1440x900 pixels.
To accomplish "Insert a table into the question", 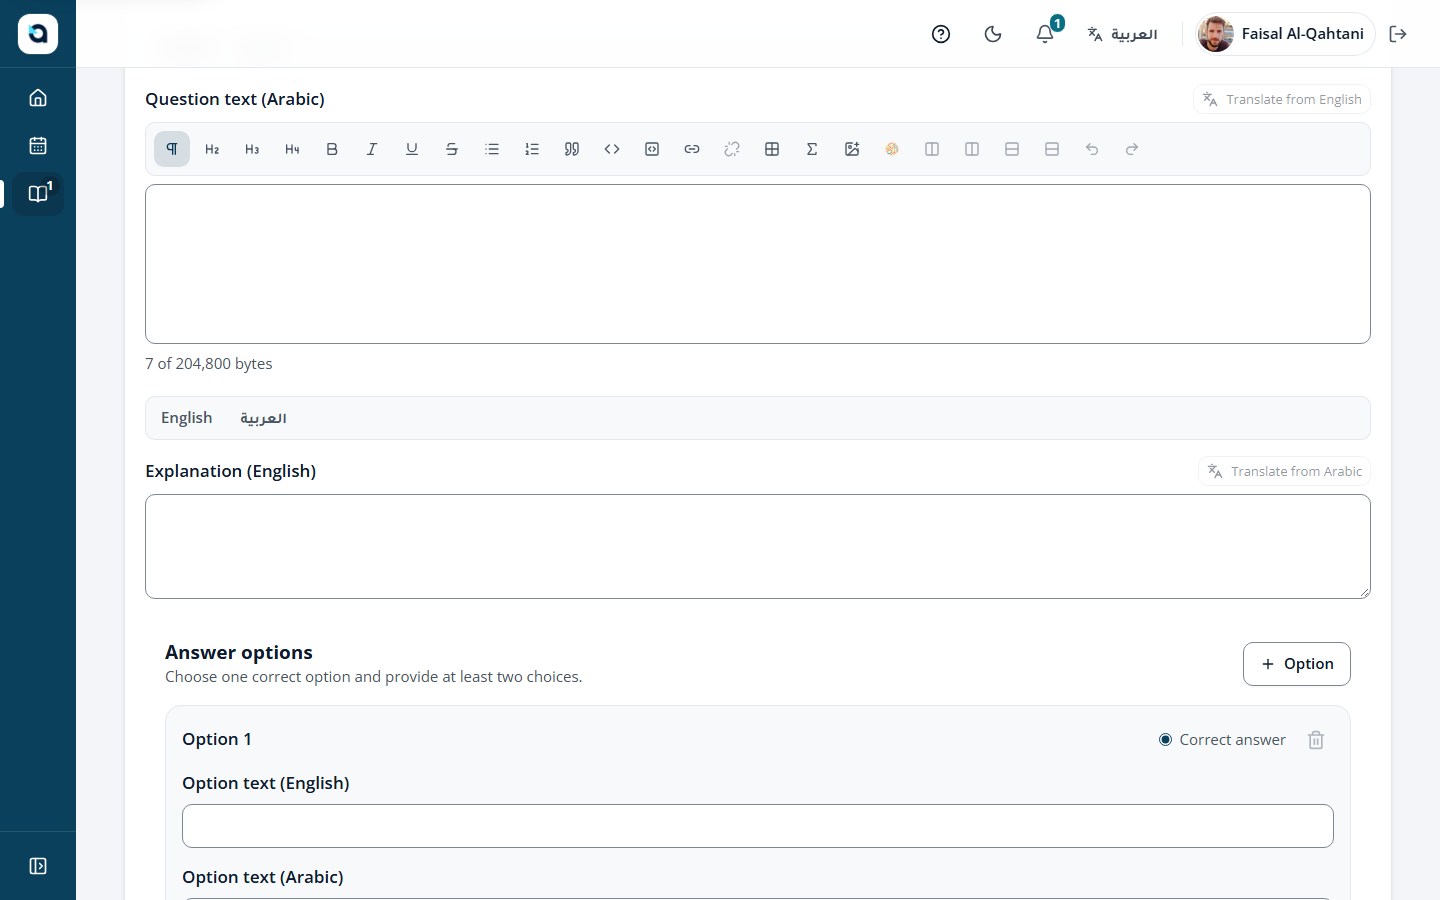I will [x=772, y=149].
